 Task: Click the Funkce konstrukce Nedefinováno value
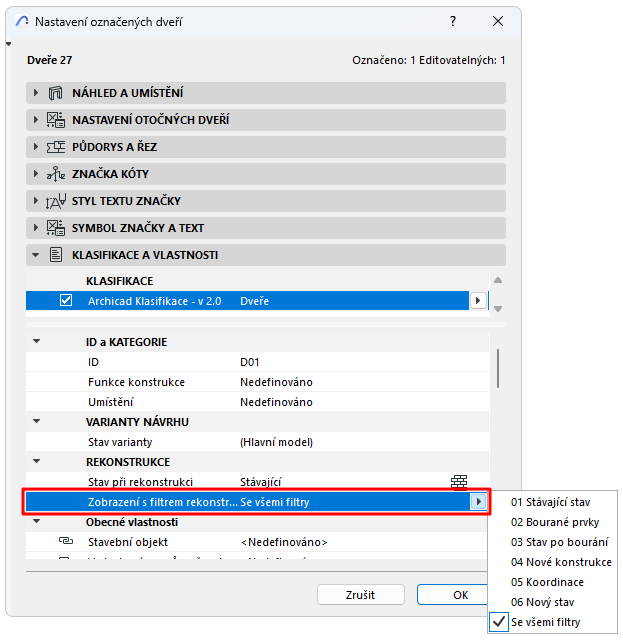(276, 382)
